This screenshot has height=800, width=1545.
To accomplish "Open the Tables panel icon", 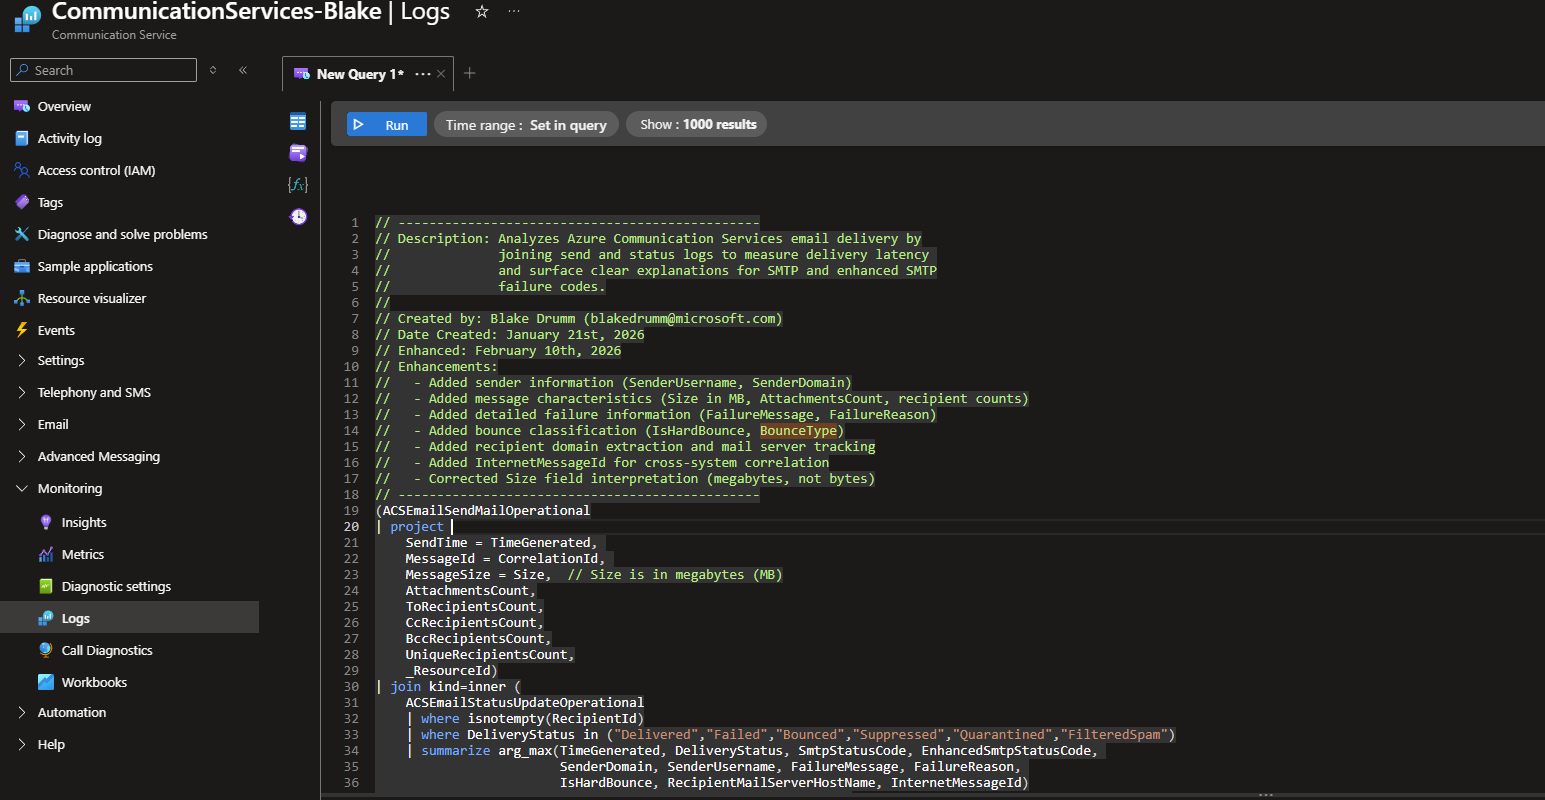I will 298,122.
